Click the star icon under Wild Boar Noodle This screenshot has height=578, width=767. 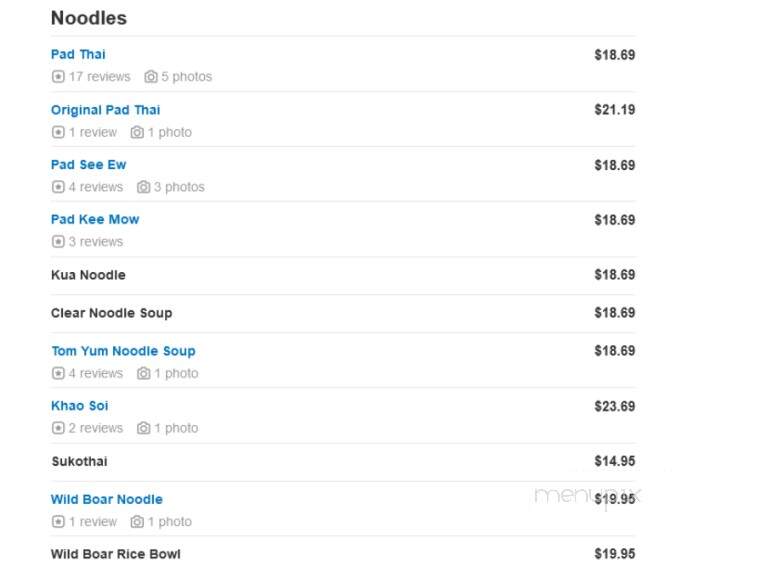point(58,522)
